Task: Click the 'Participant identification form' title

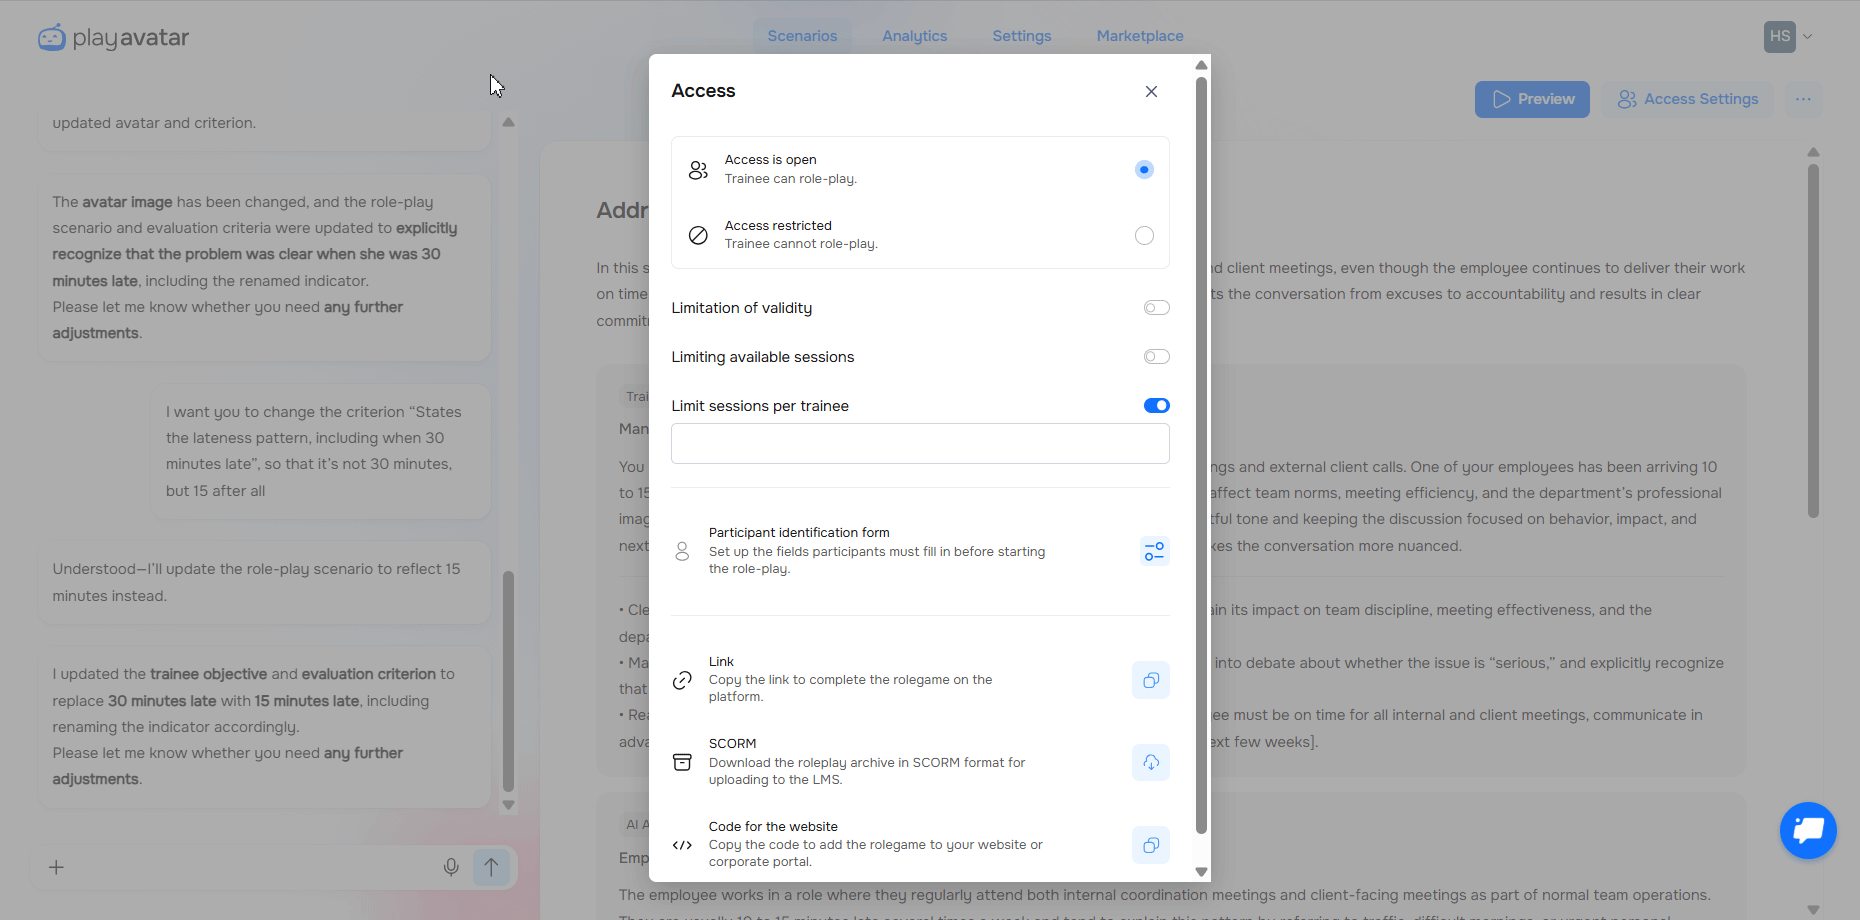Action: [799, 533]
